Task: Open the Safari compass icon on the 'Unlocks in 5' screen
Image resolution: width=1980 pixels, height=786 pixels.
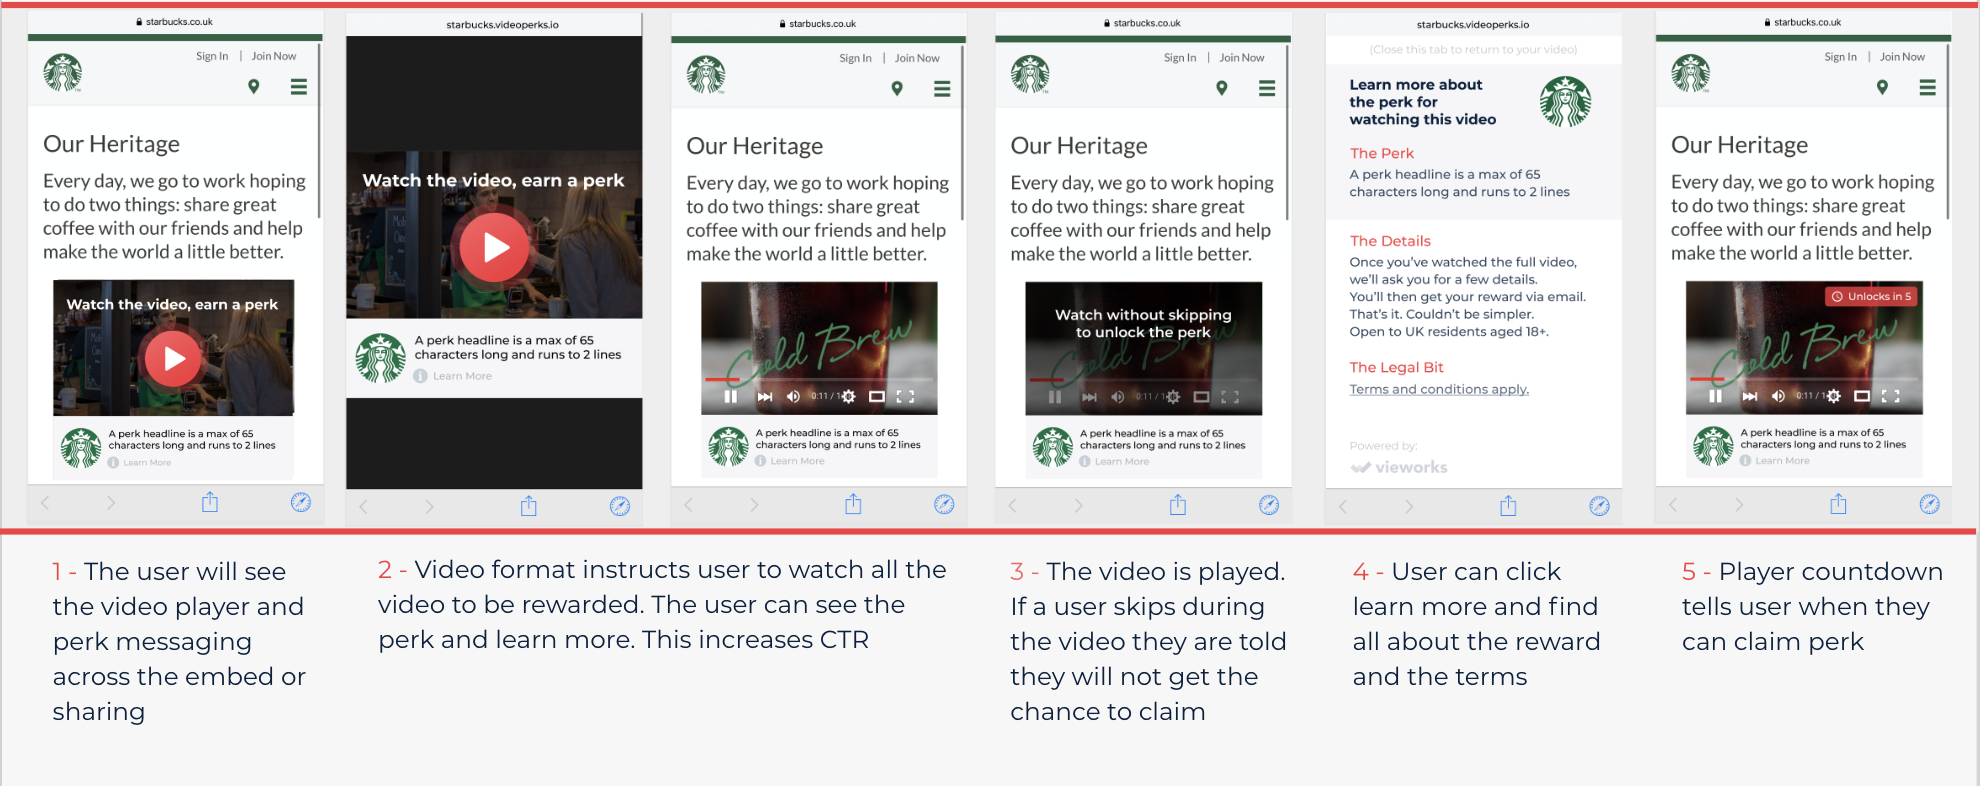Action: coord(1930,504)
